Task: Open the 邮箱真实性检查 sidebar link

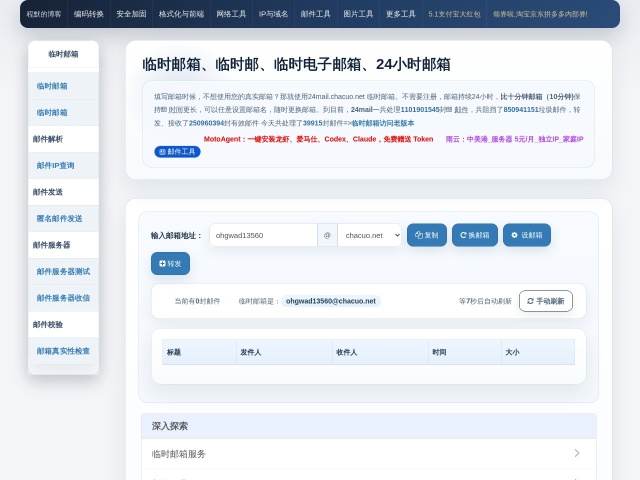Action: [x=63, y=351]
